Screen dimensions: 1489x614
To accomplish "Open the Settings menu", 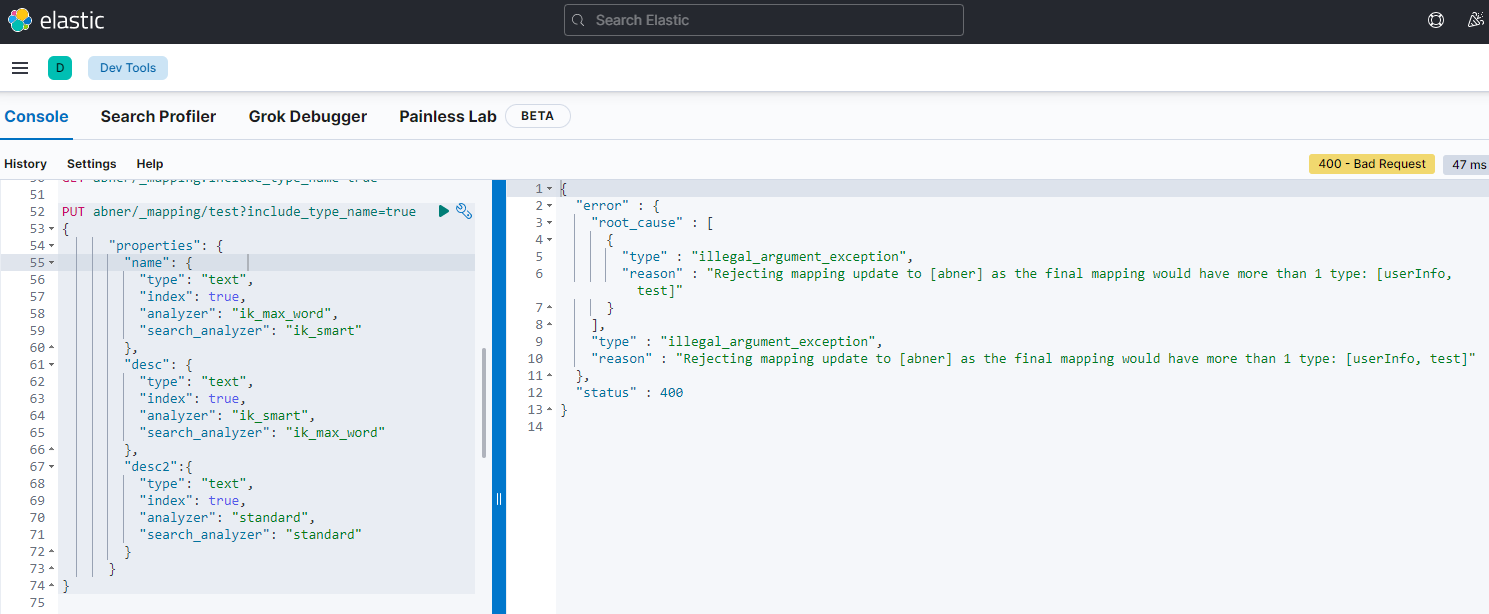I will [92, 164].
